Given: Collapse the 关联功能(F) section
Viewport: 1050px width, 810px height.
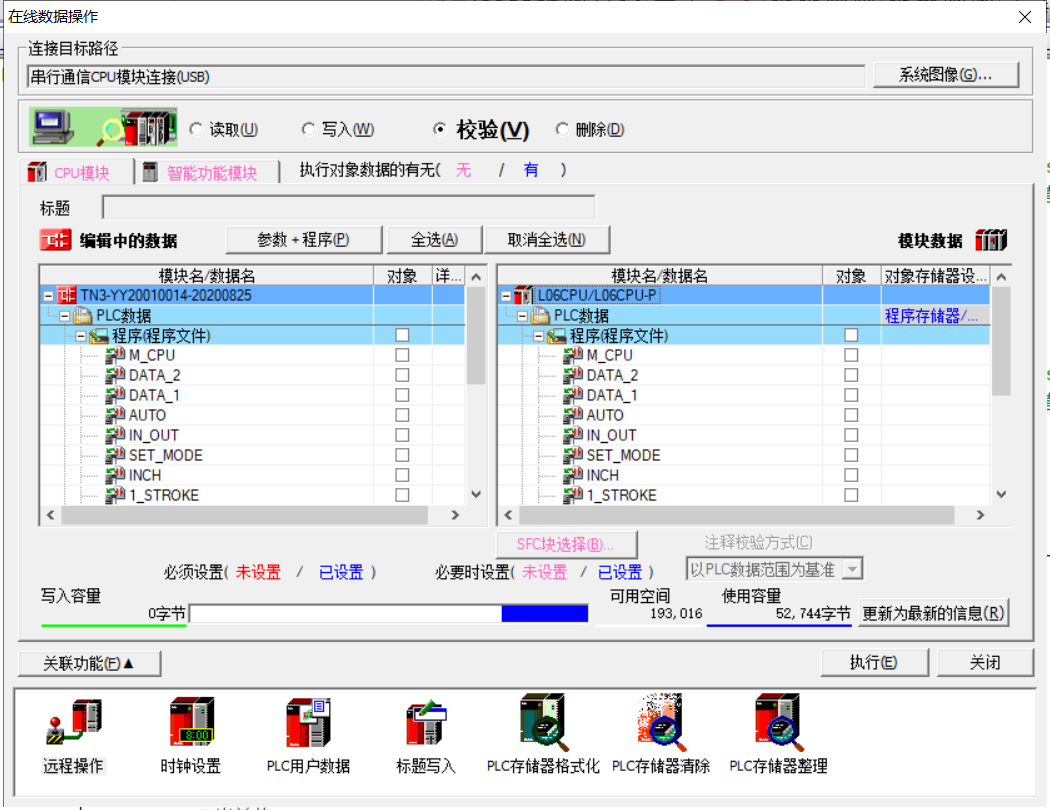Looking at the screenshot, I should point(89,663).
